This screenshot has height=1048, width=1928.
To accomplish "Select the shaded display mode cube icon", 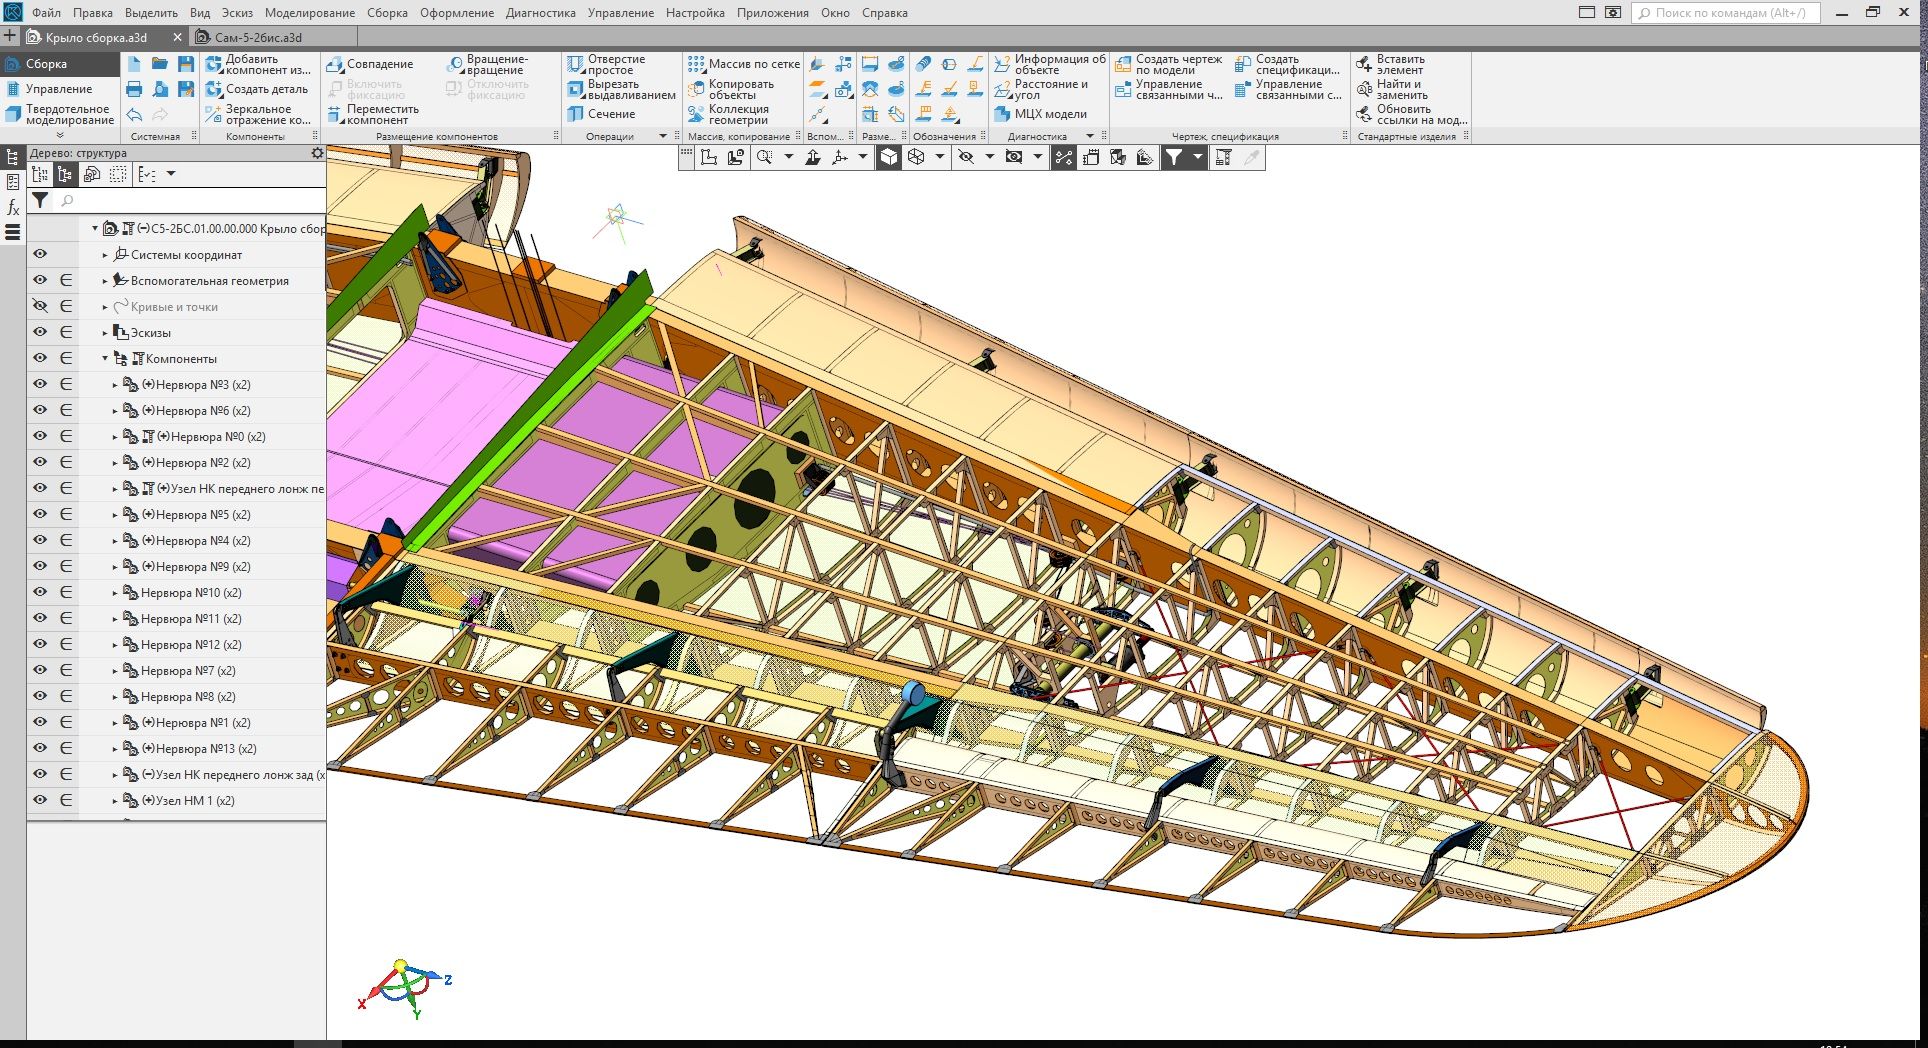I will (888, 157).
